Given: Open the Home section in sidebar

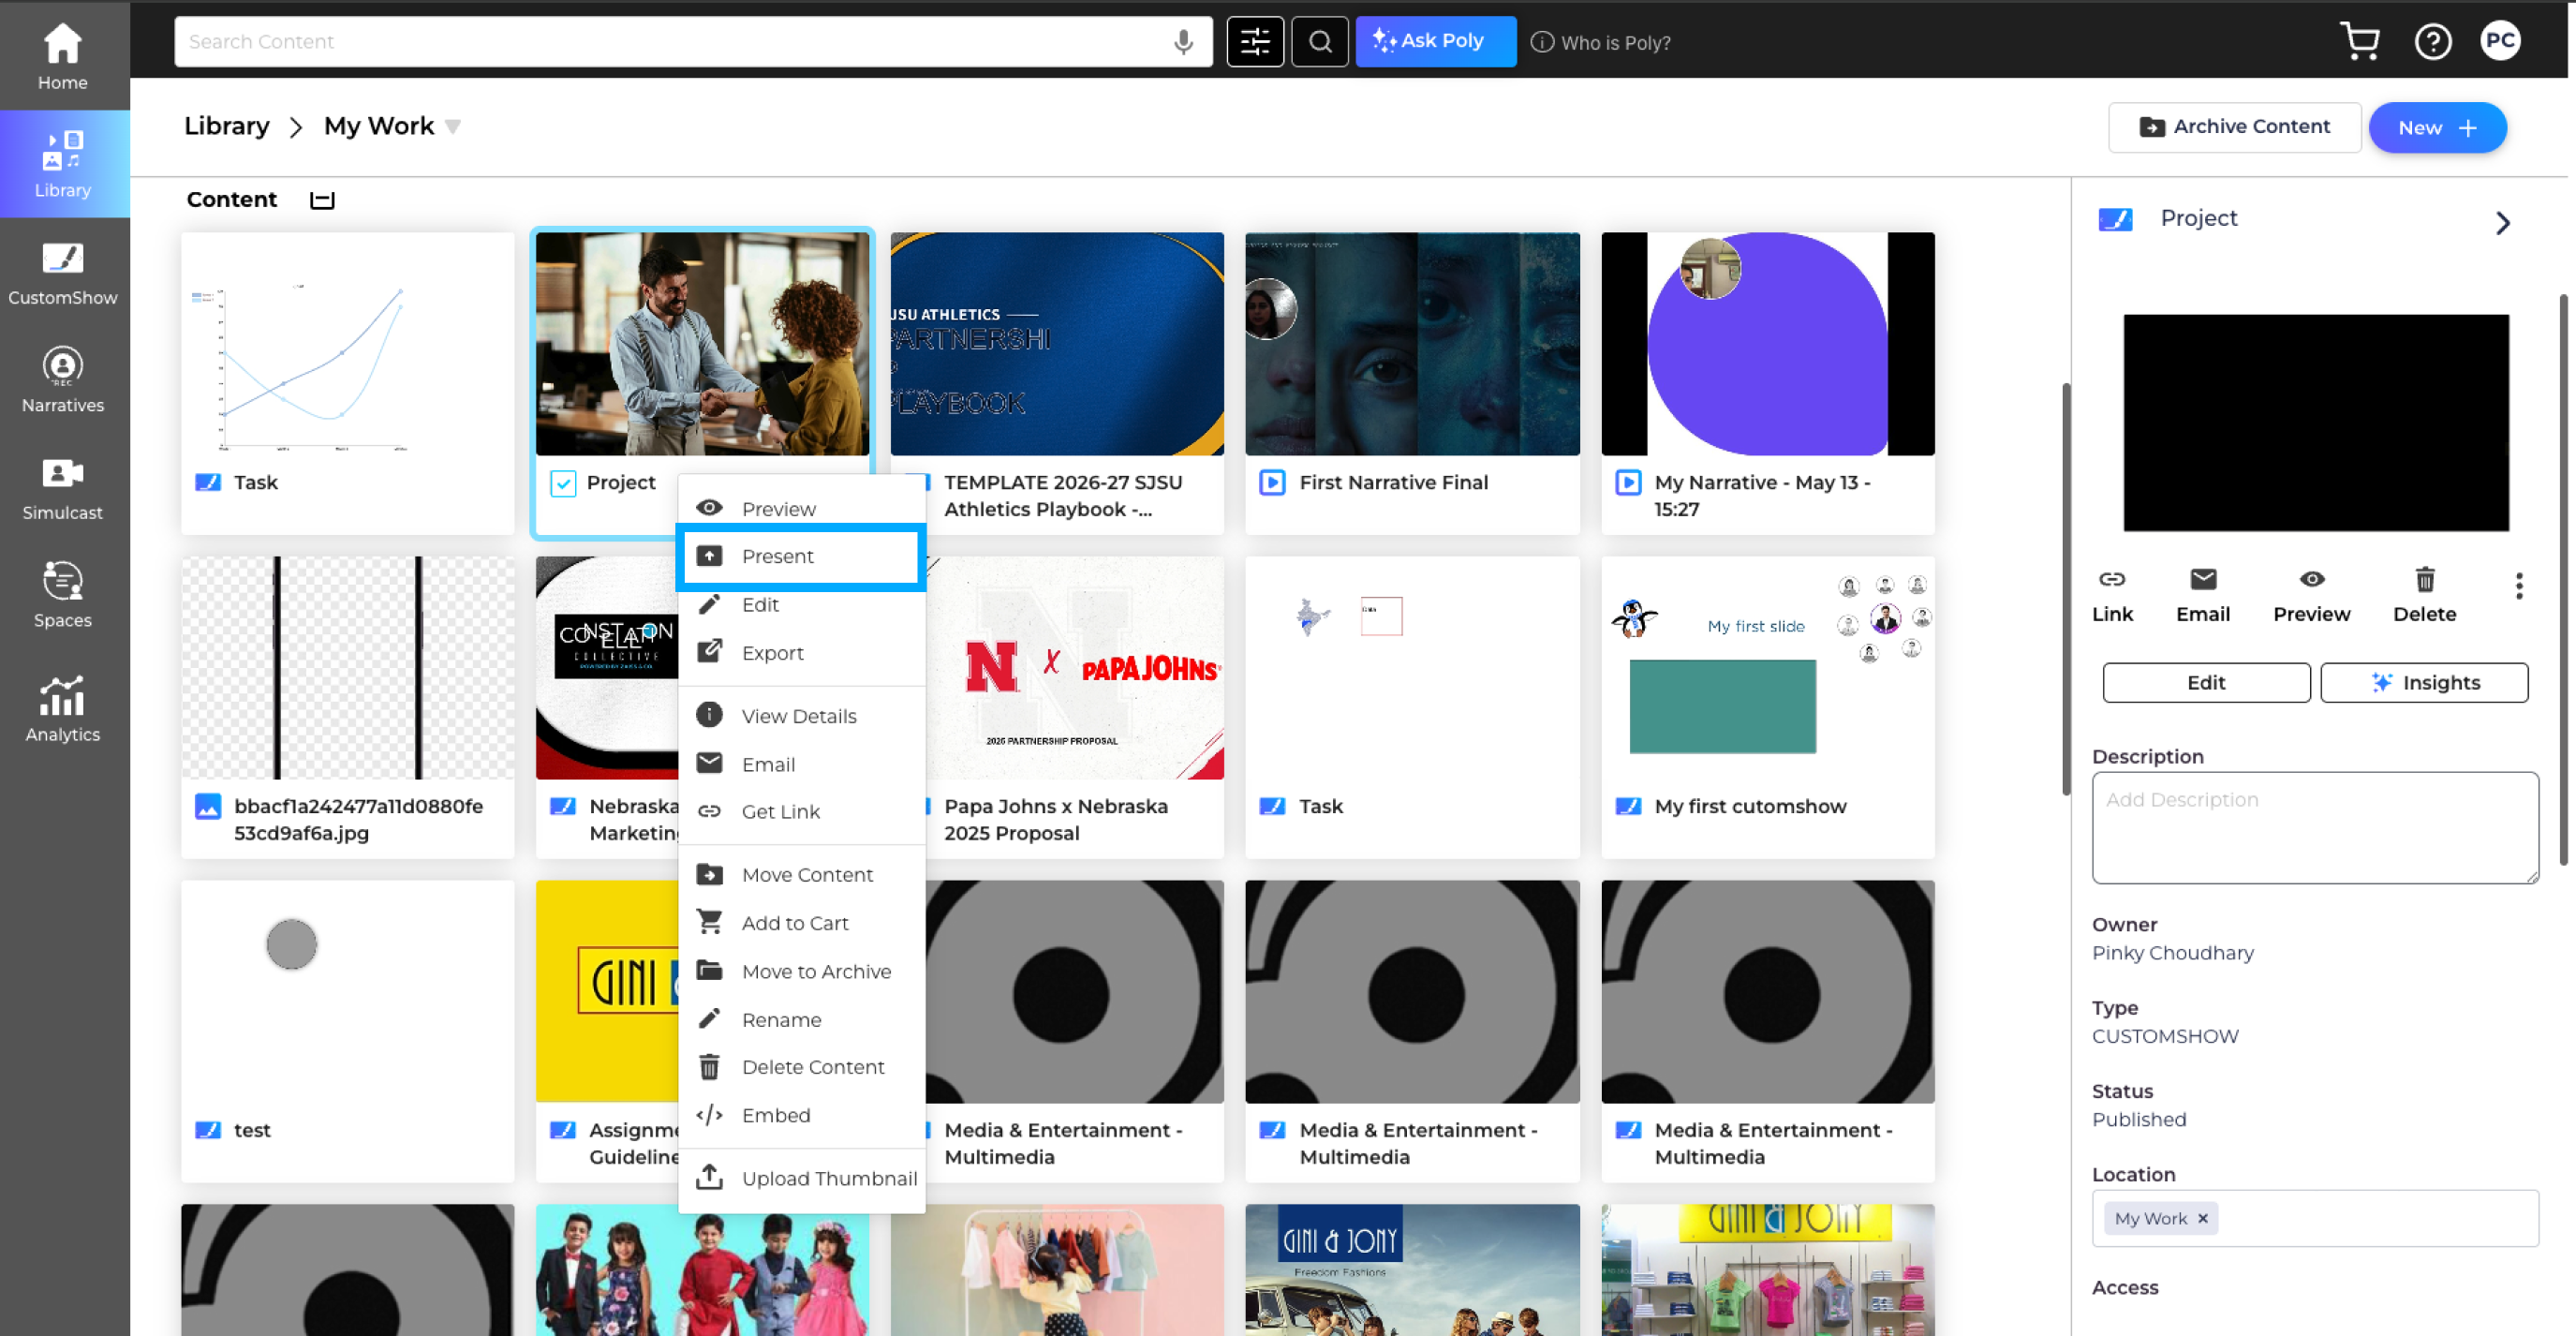Looking at the screenshot, I should [62, 56].
